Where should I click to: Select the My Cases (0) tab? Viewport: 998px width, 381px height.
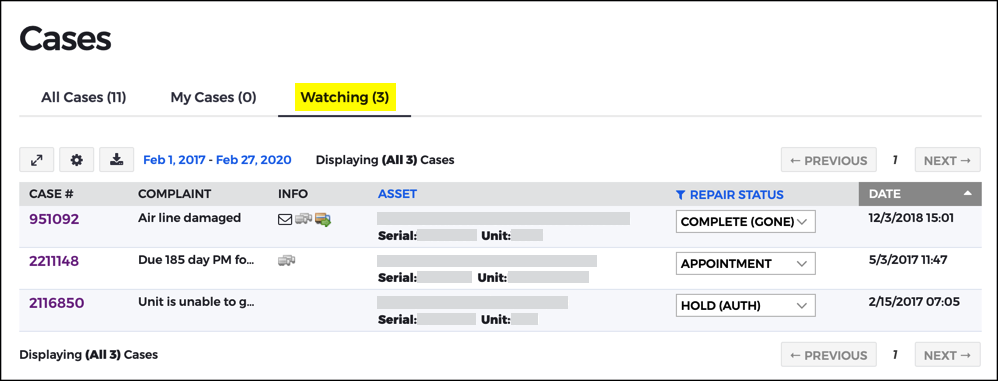[x=213, y=97]
